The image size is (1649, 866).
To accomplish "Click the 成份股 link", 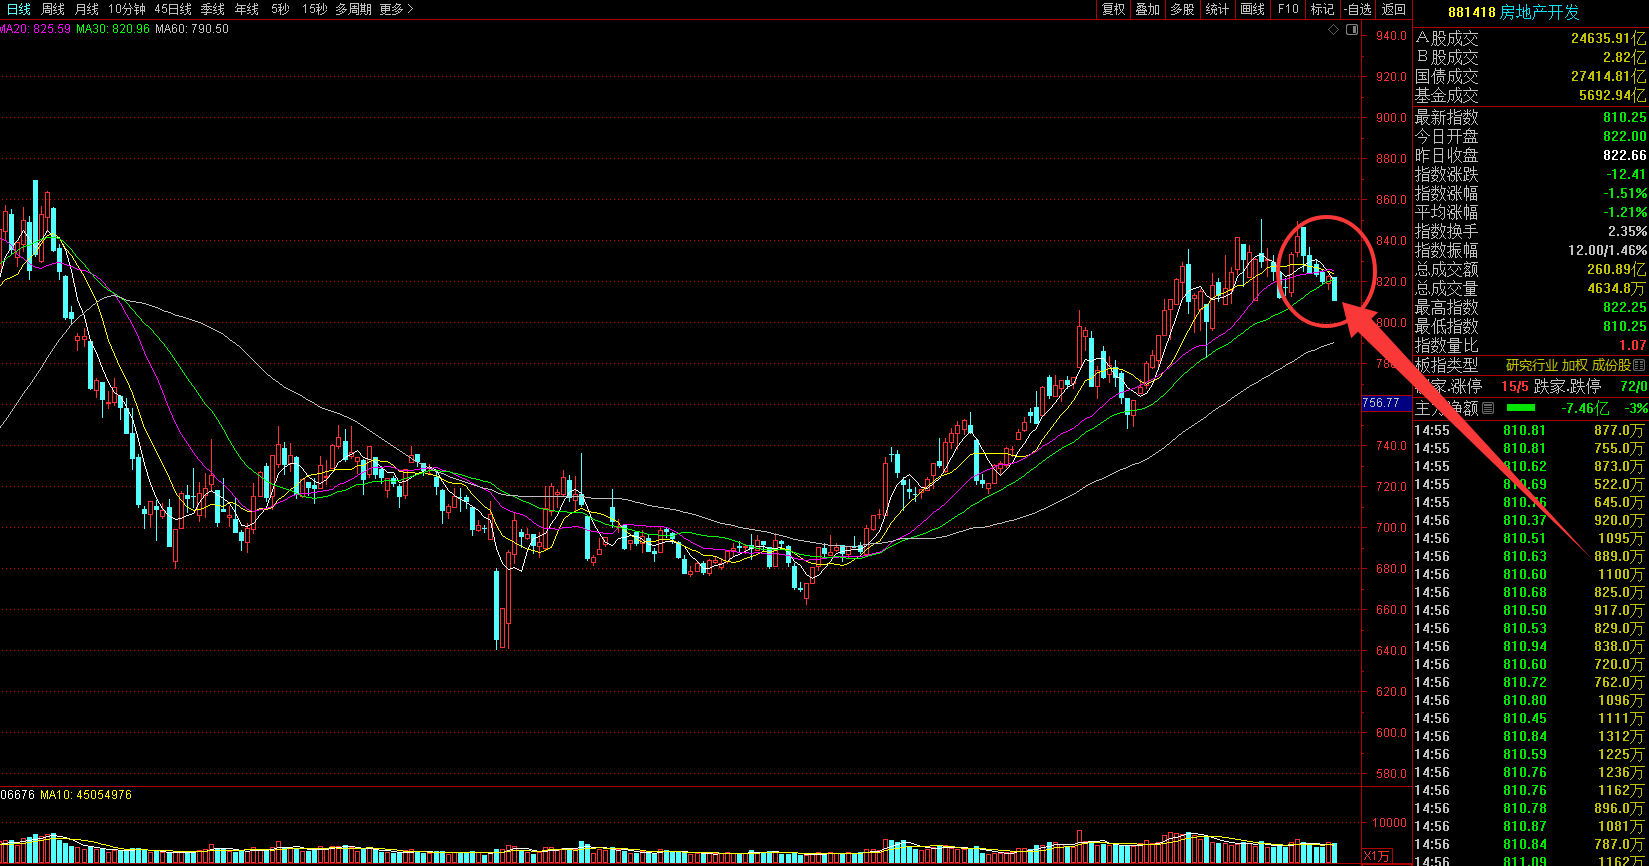I will (x=1612, y=366).
